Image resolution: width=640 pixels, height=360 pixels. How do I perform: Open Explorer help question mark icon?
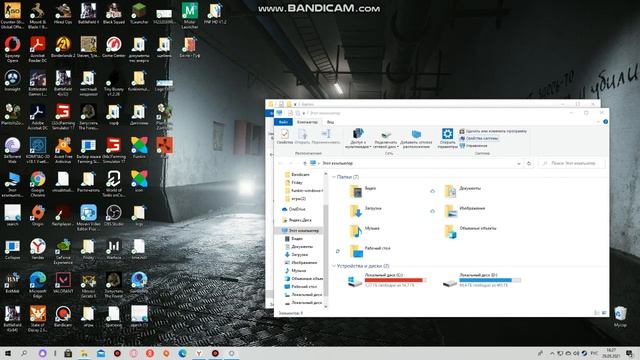click(605, 122)
